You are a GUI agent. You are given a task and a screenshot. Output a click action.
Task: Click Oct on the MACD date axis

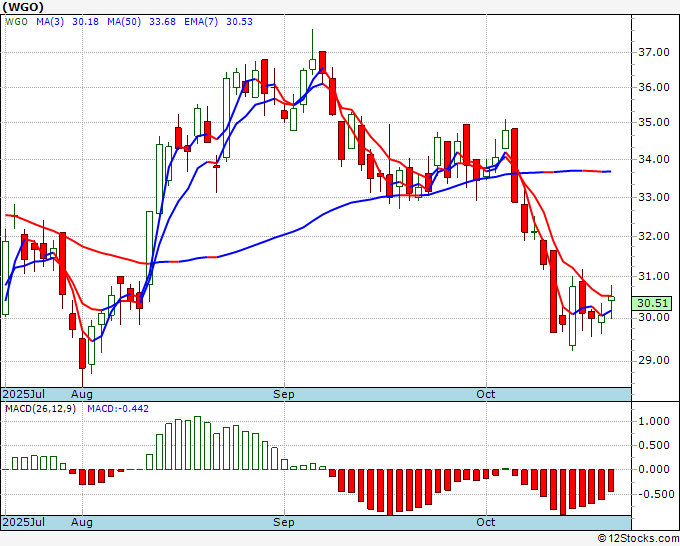point(485,522)
